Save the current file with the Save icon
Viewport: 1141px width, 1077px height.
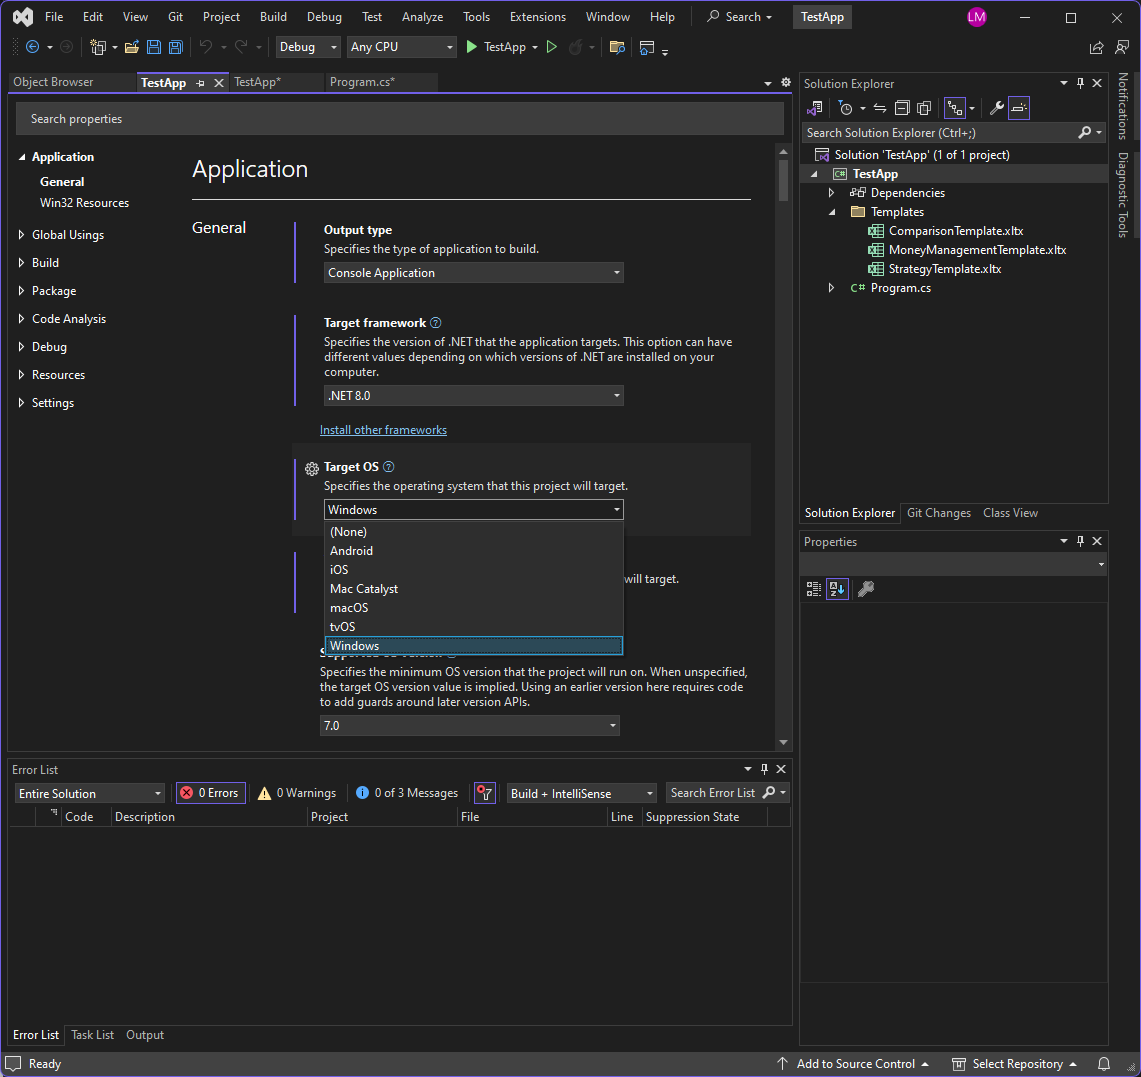tap(154, 47)
